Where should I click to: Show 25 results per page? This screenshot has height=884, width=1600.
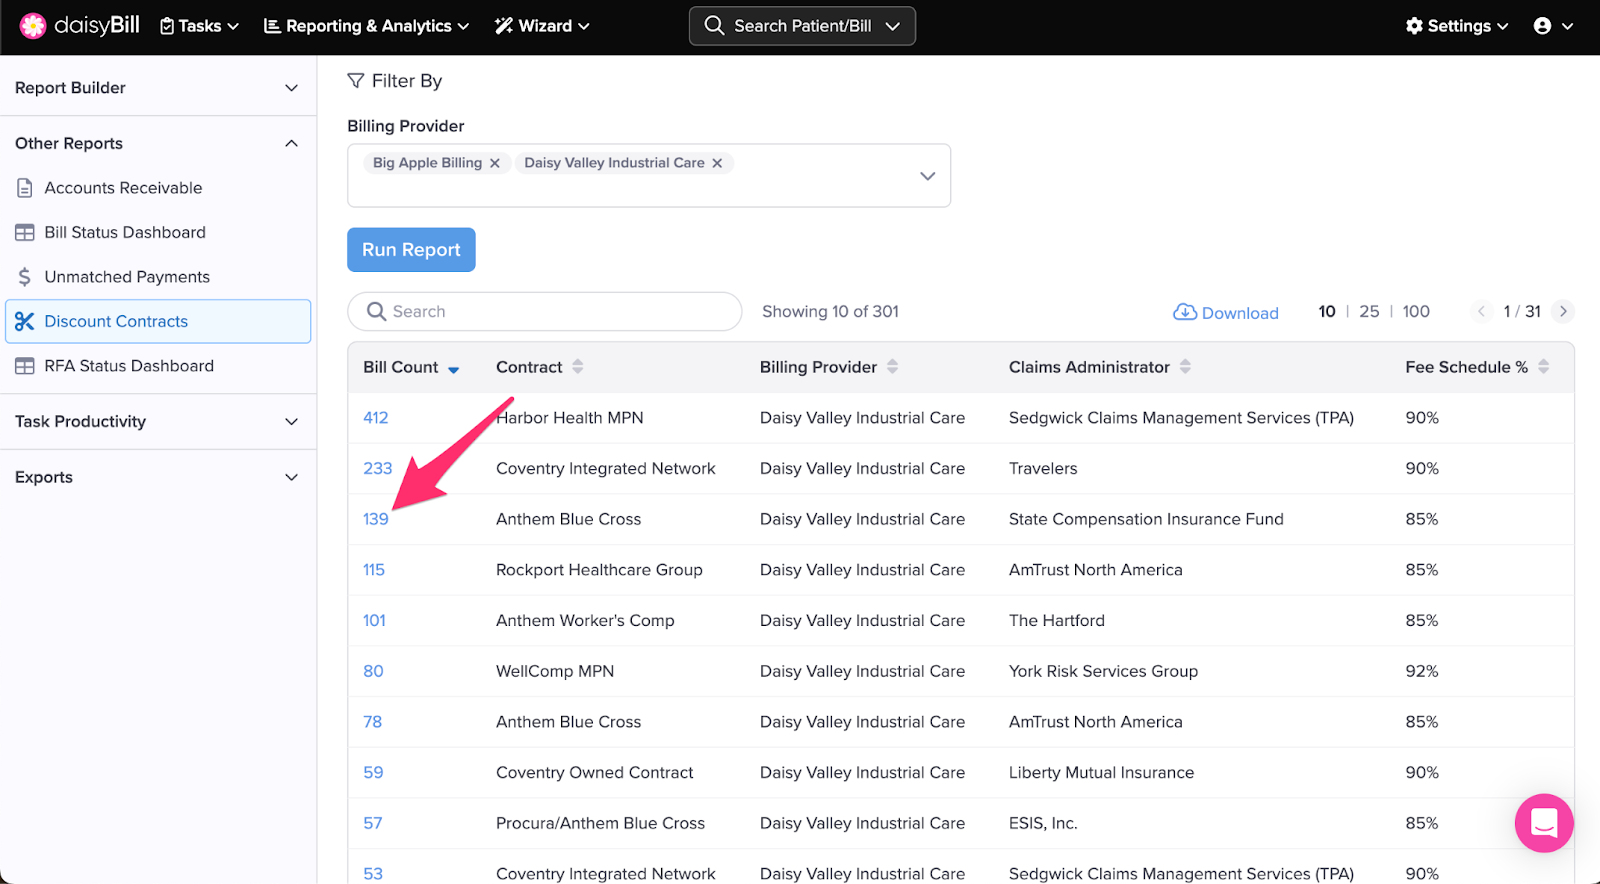point(1369,312)
